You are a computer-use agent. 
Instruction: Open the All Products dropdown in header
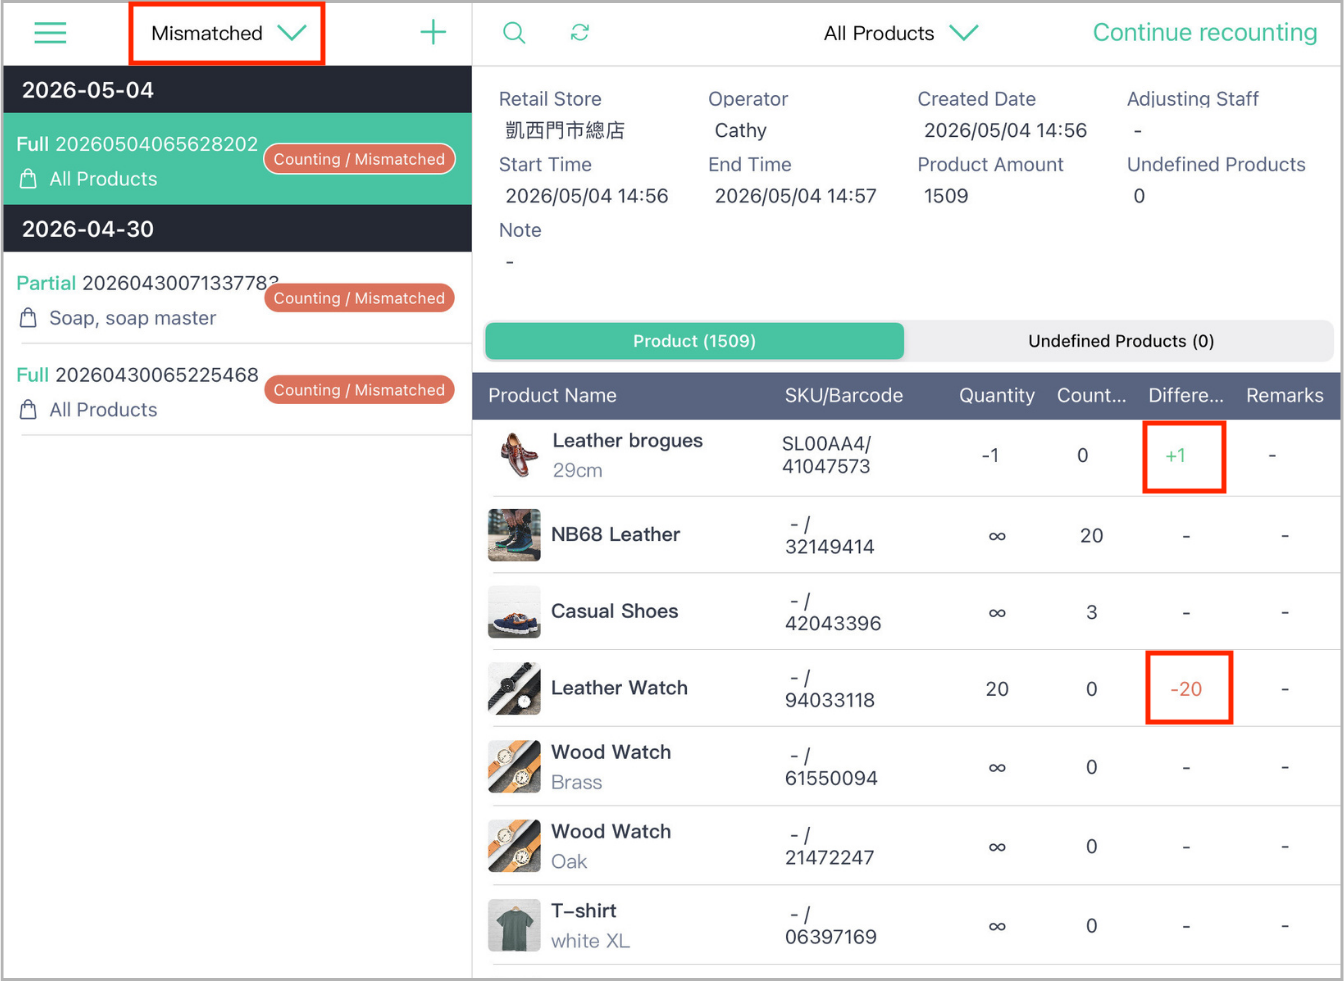pos(900,33)
